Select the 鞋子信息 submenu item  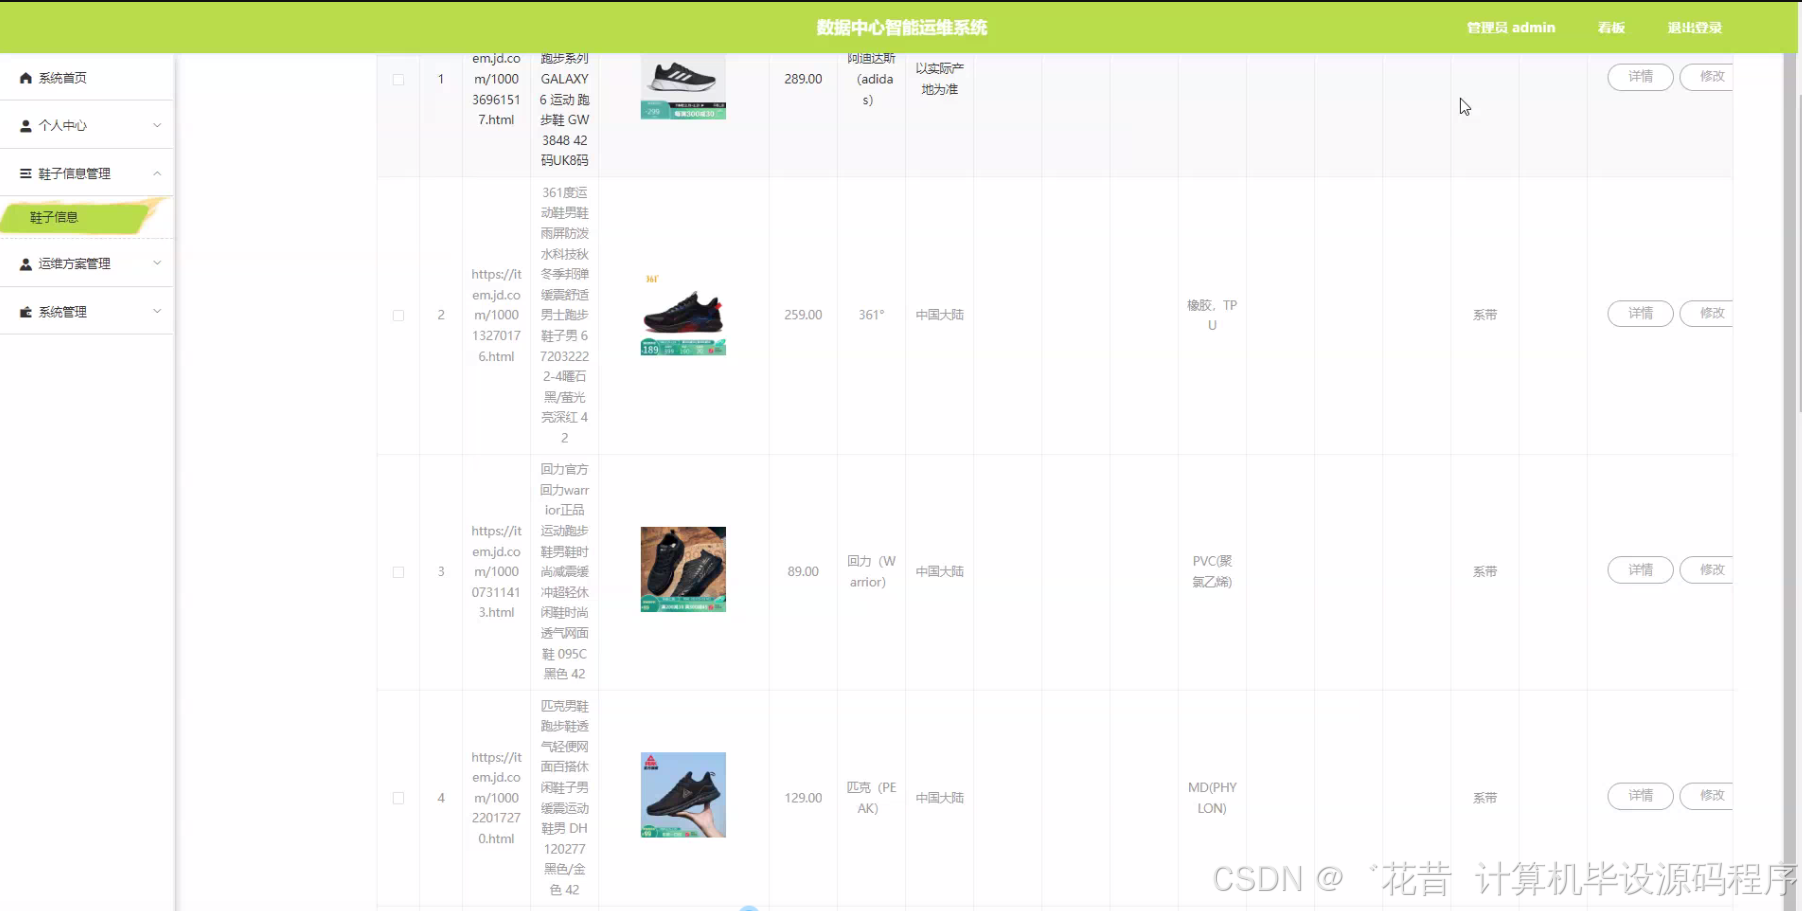pos(85,217)
